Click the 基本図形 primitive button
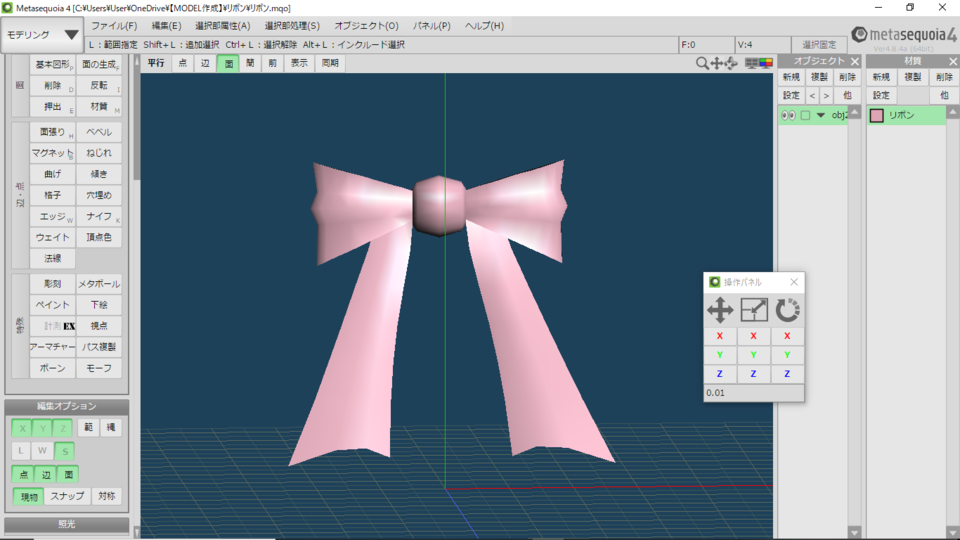The height and width of the screenshot is (540, 960). click(53, 64)
